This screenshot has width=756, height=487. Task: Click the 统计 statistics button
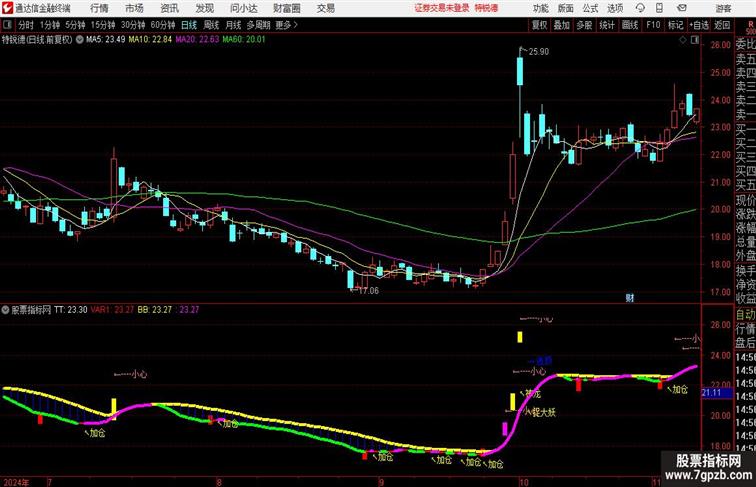607,25
